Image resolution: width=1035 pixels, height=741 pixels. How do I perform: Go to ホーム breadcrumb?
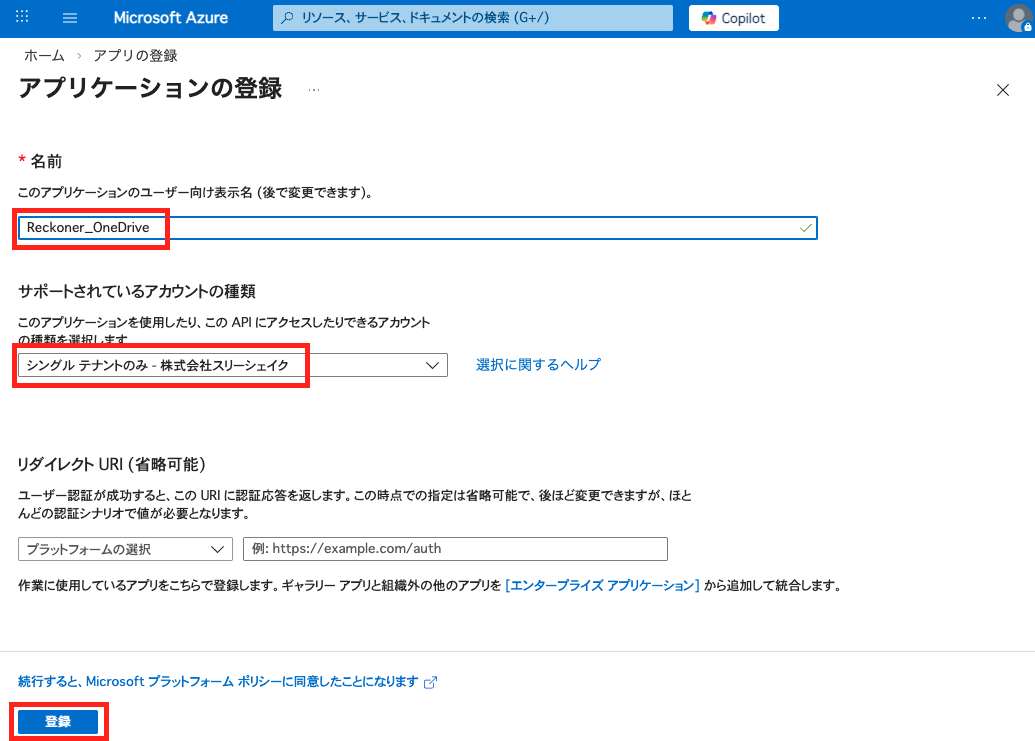(44, 55)
